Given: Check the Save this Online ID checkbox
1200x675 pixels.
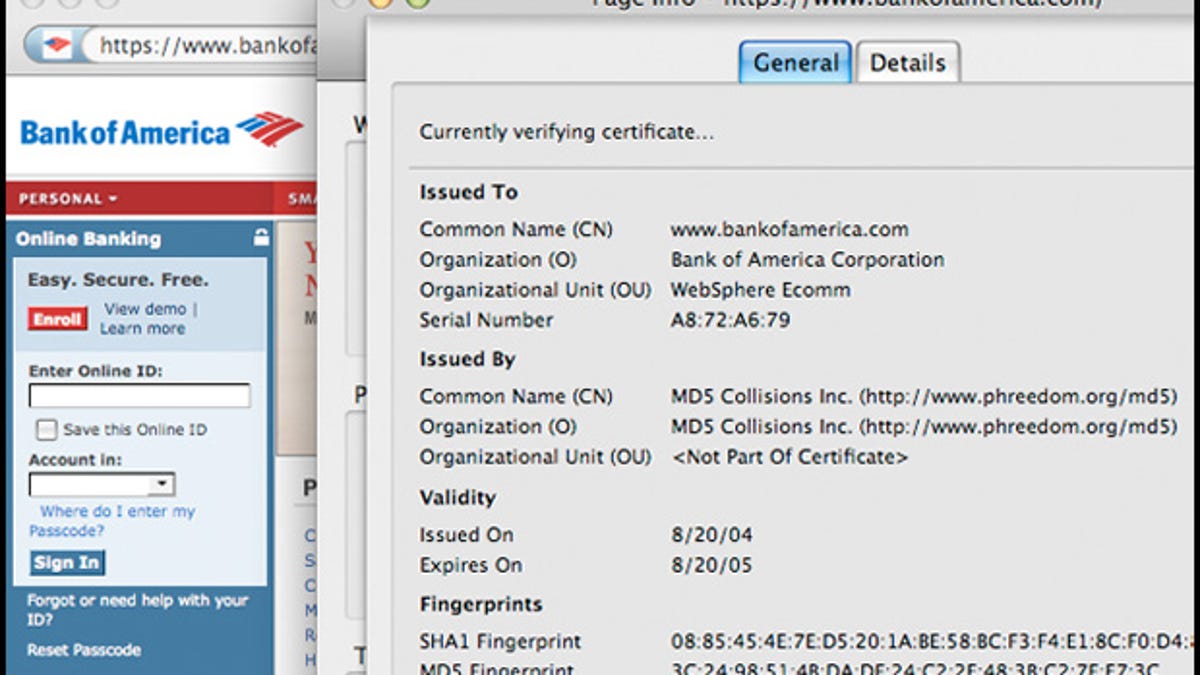Looking at the screenshot, I should tap(45, 429).
